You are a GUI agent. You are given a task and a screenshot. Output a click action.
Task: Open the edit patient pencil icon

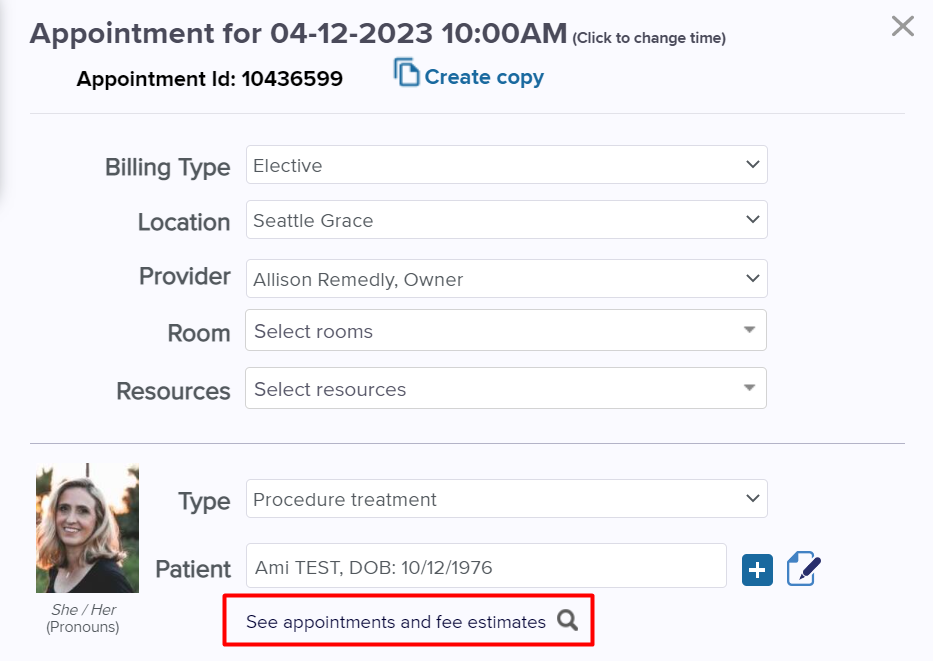click(803, 569)
